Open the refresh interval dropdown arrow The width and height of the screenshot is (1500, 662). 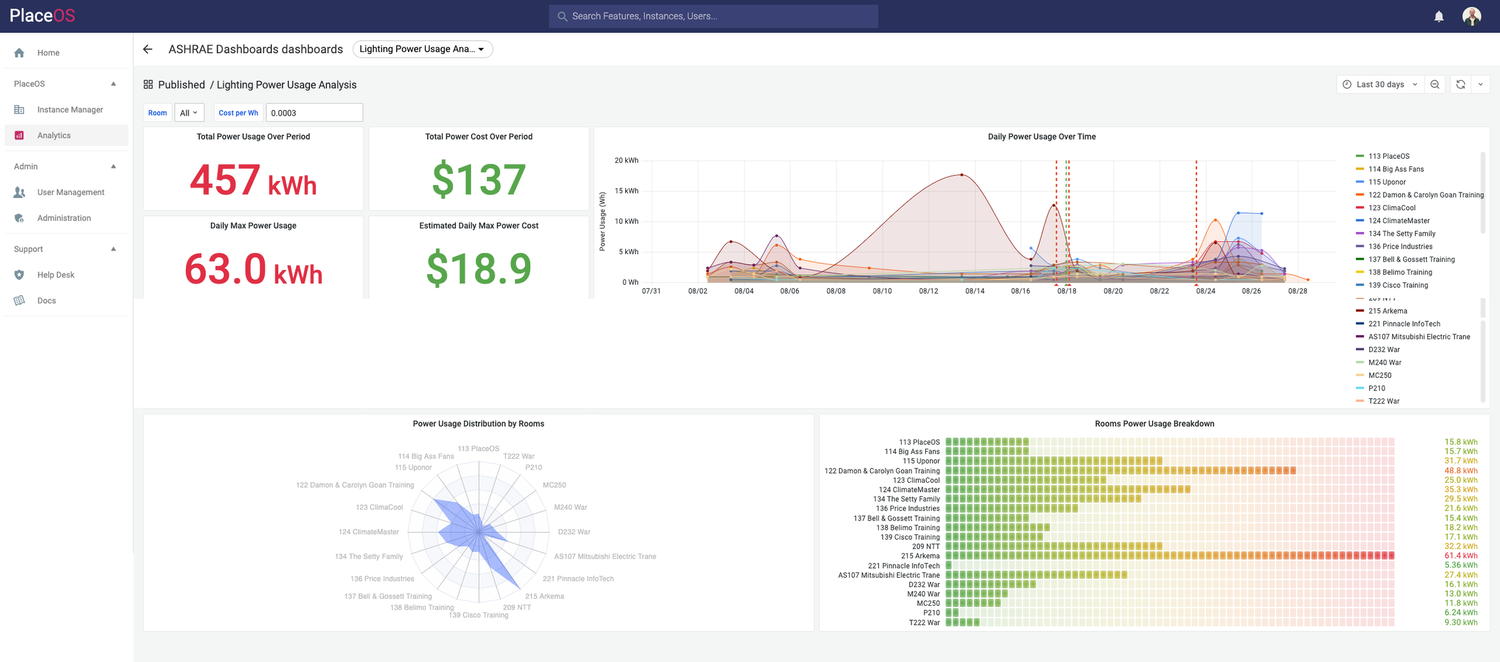(x=1480, y=85)
